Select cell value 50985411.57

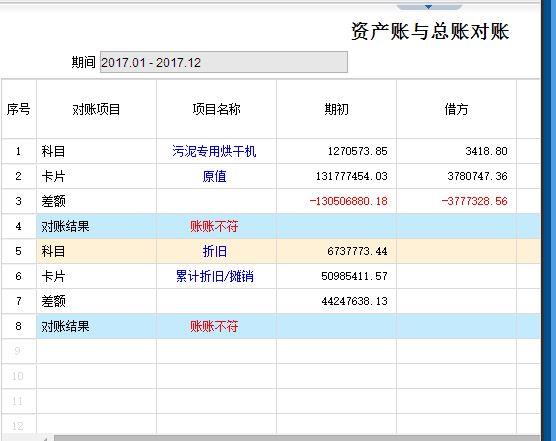click(x=354, y=276)
